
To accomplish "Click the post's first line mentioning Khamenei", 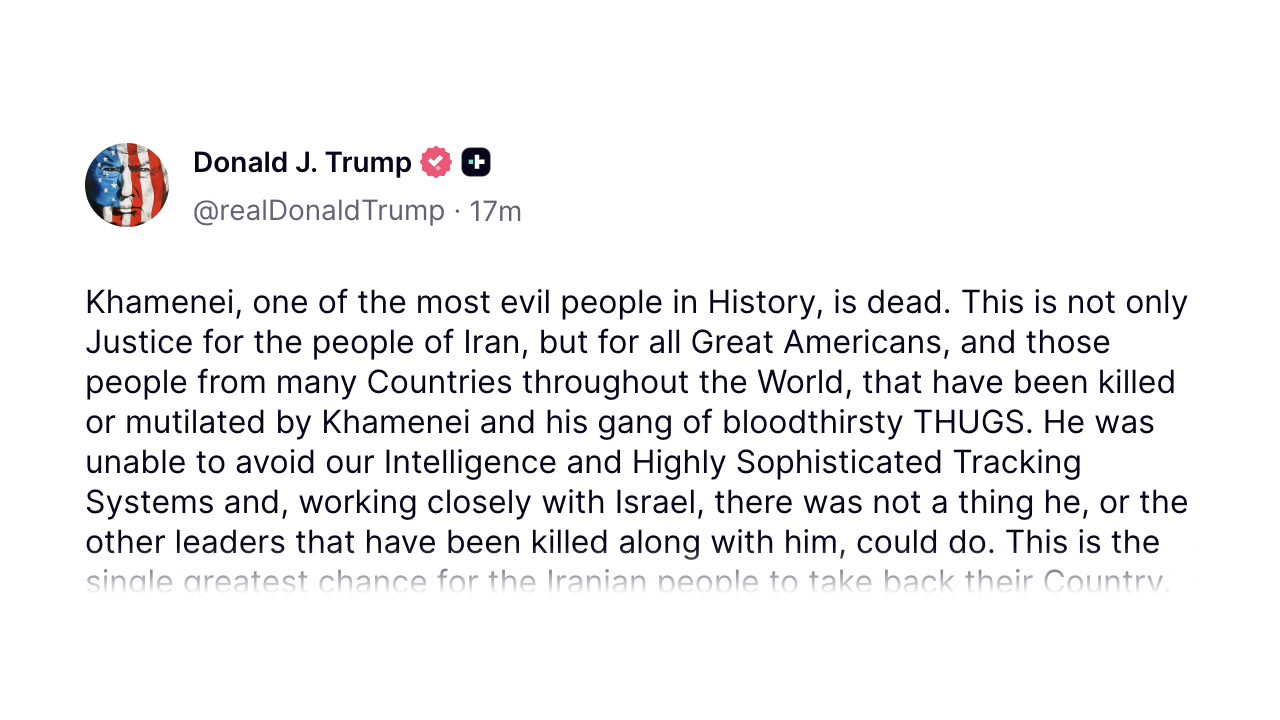I will (636, 302).
